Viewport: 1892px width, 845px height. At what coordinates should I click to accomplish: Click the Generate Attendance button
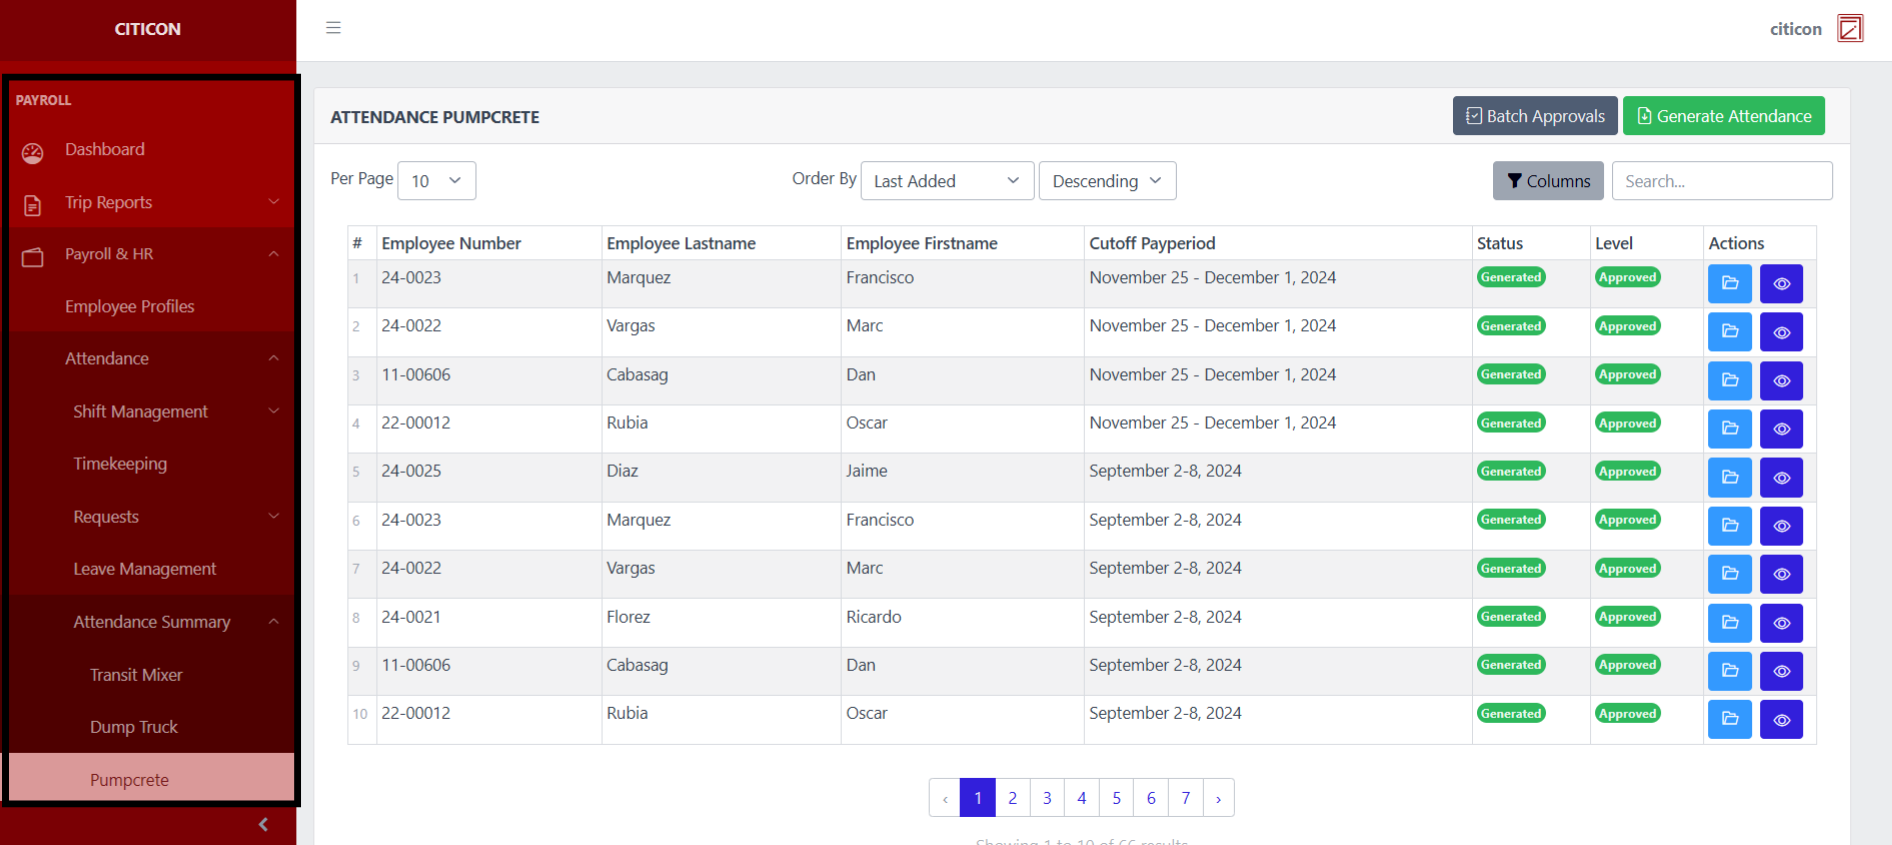pos(1723,116)
